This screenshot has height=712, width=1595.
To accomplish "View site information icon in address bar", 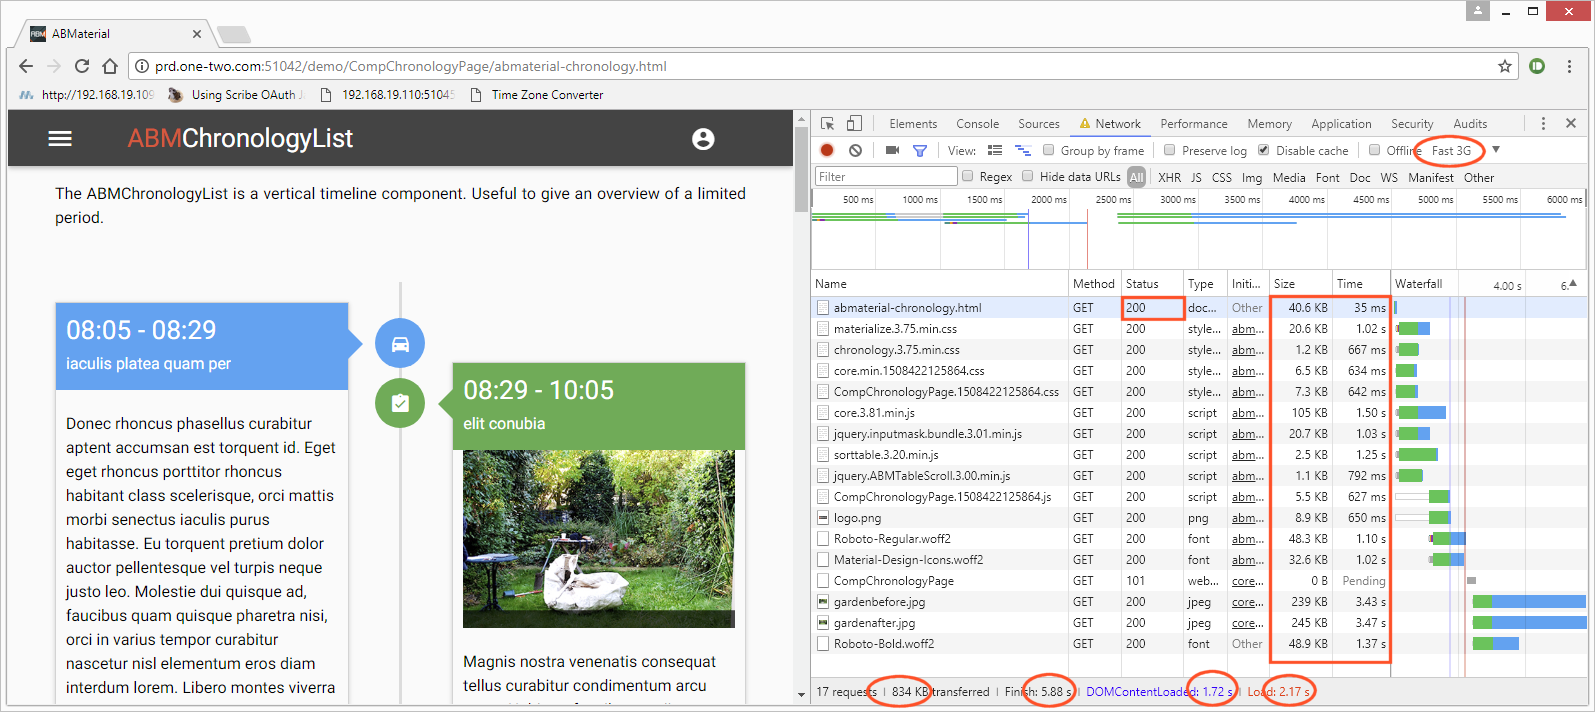I will click(x=142, y=66).
